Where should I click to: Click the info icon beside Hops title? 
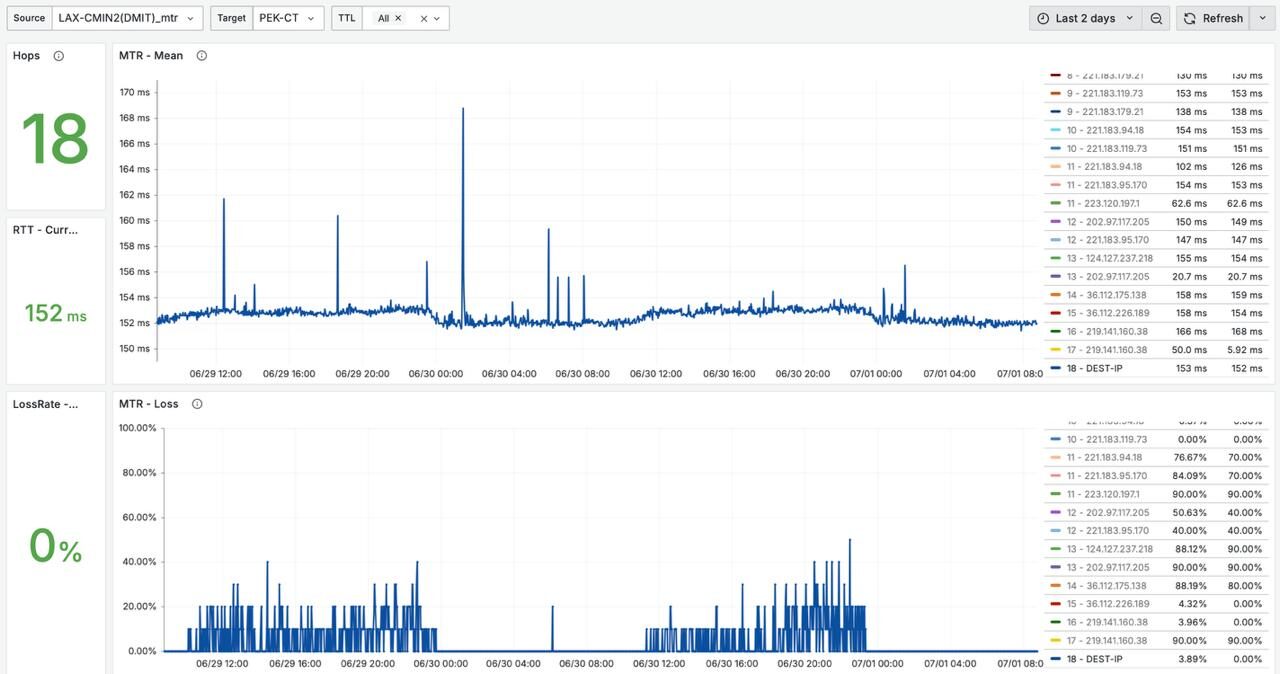[58, 56]
